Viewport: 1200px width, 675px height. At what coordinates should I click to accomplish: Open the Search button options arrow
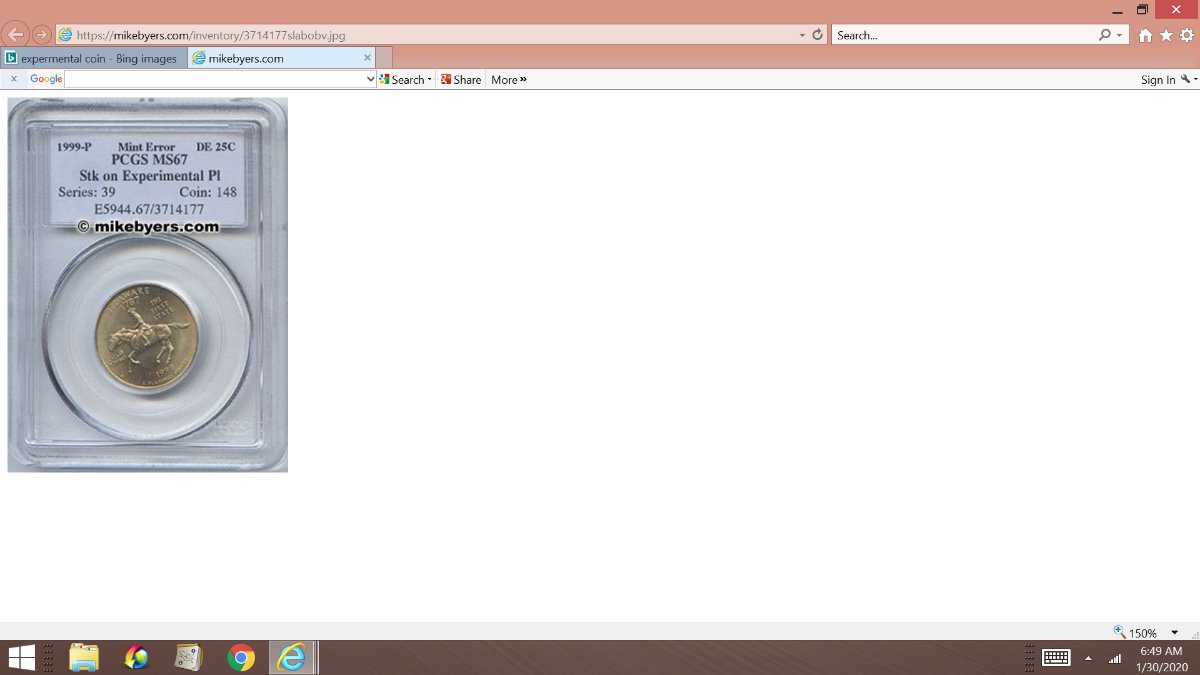pyautogui.click(x=430, y=79)
